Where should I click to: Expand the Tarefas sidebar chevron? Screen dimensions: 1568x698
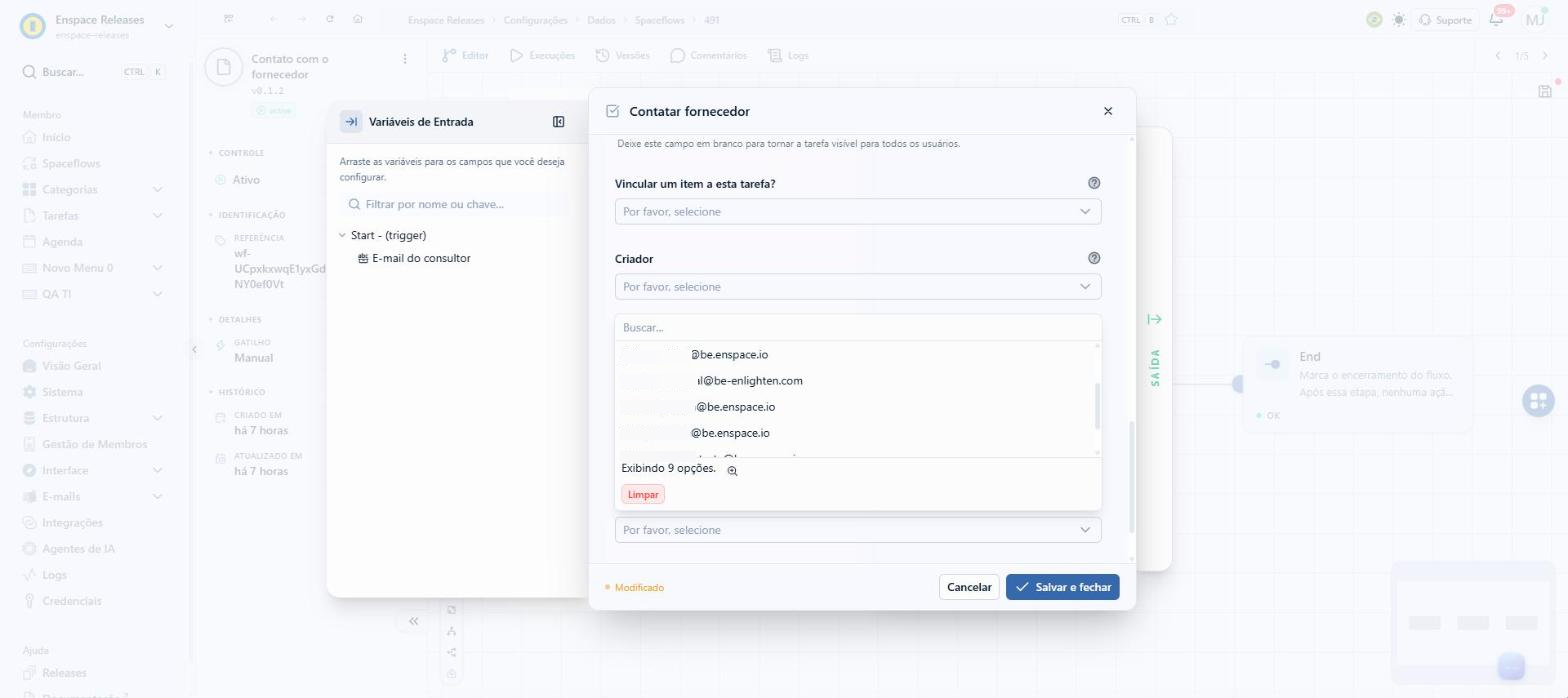[x=157, y=215]
